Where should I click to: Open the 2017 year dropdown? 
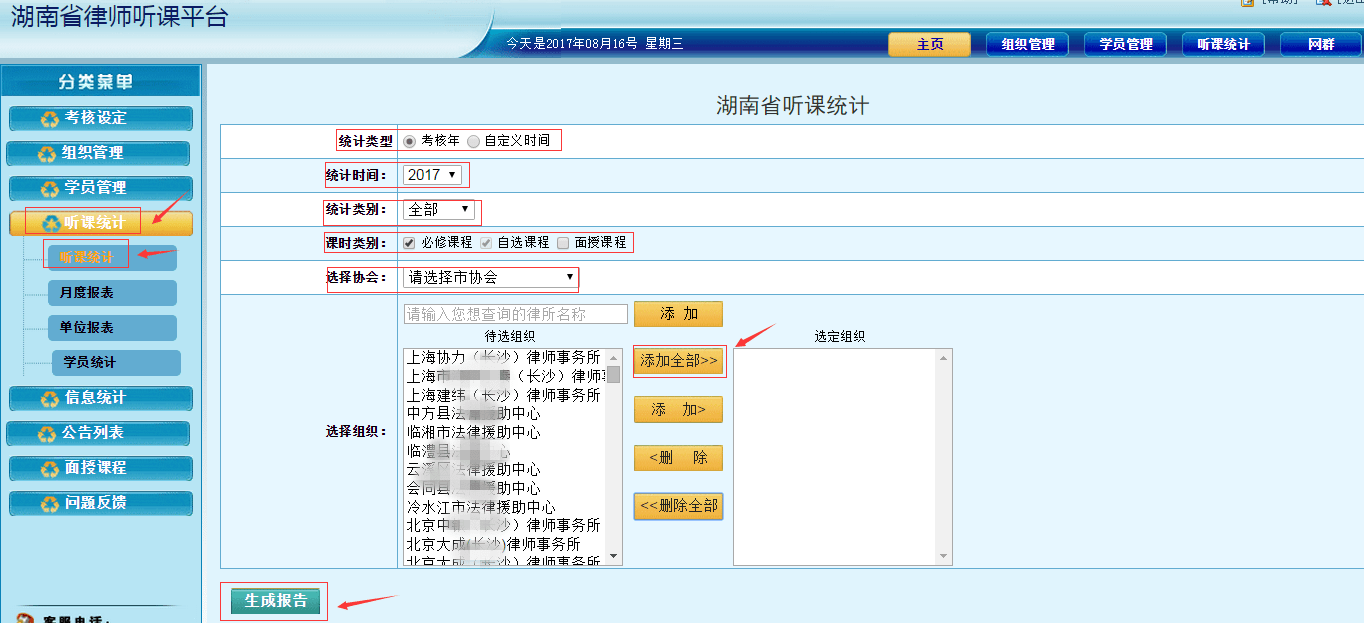click(x=432, y=175)
